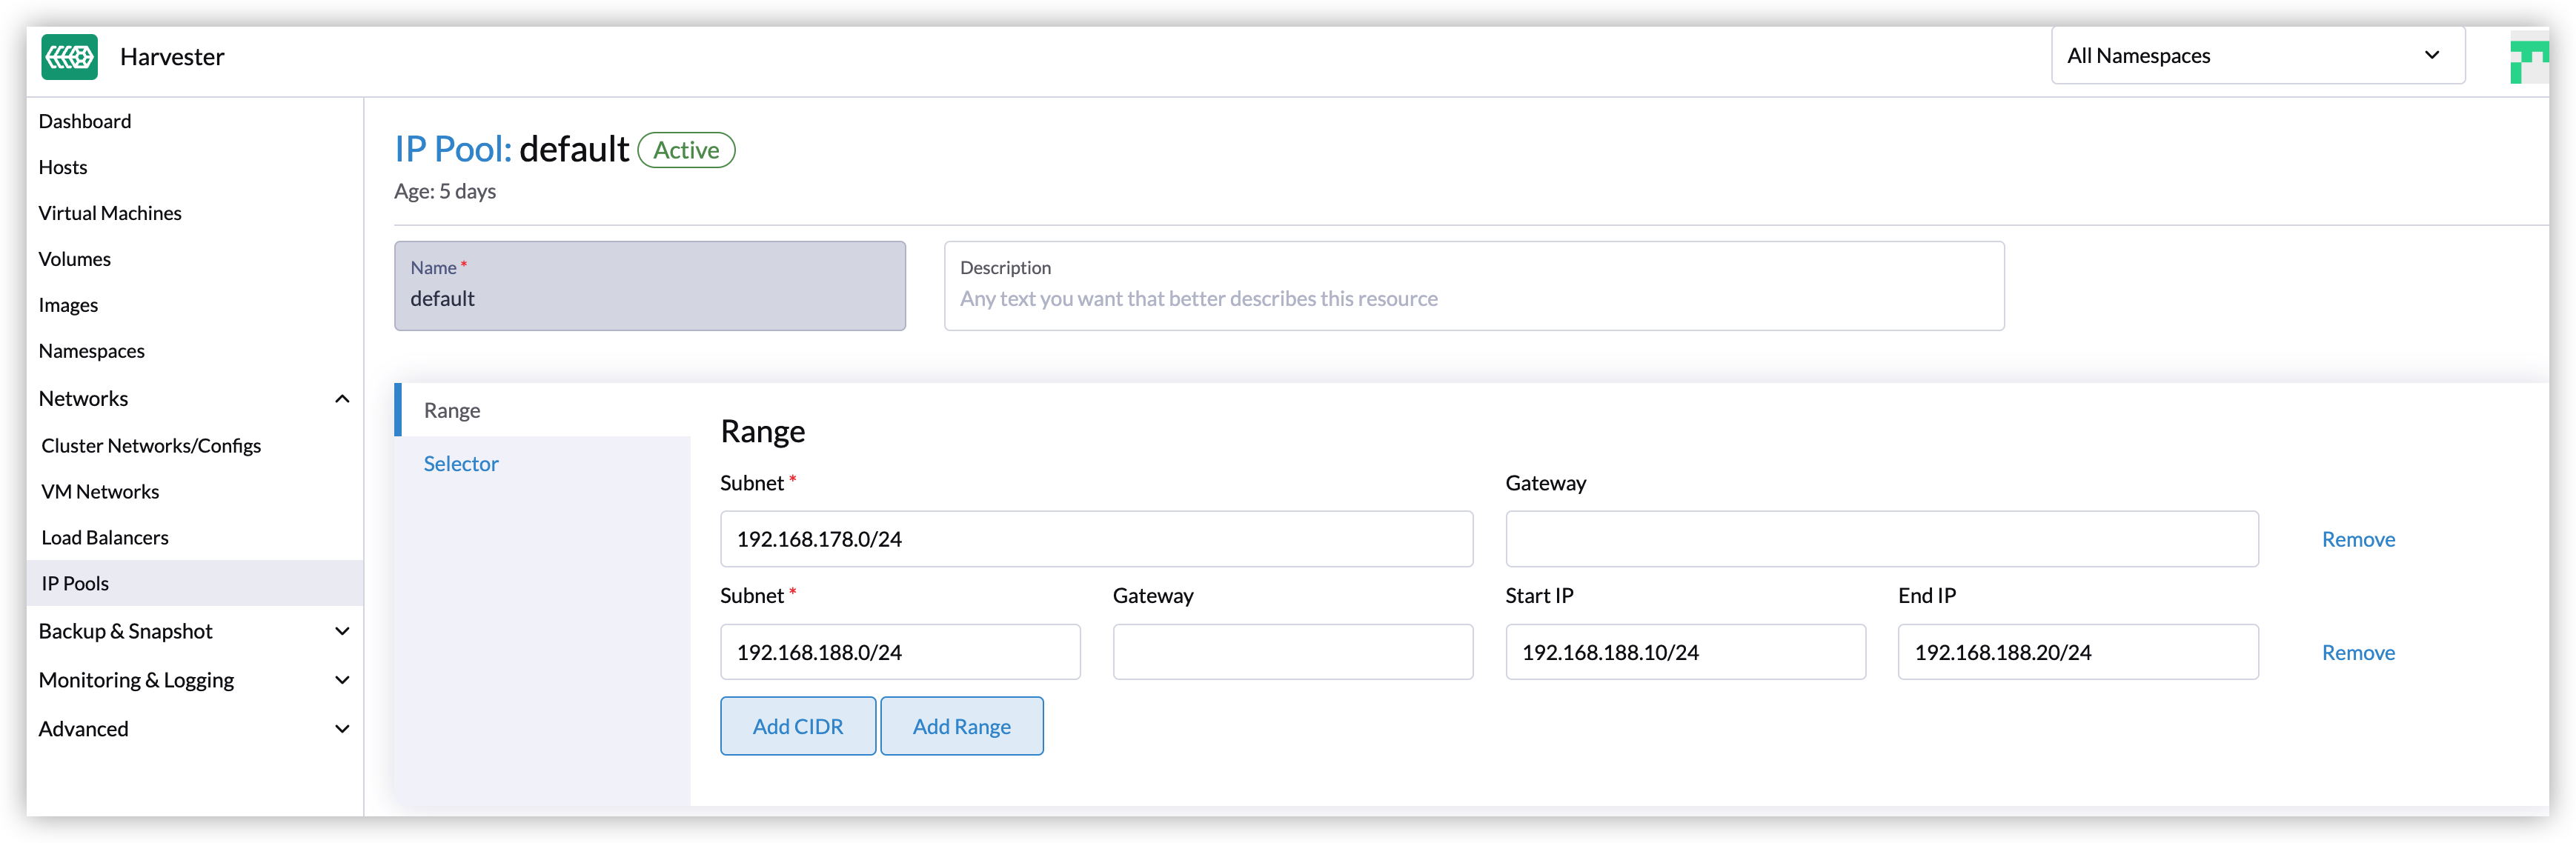
Task: Remove the 192.168.178.0/24 subnet
Action: coord(2358,539)
